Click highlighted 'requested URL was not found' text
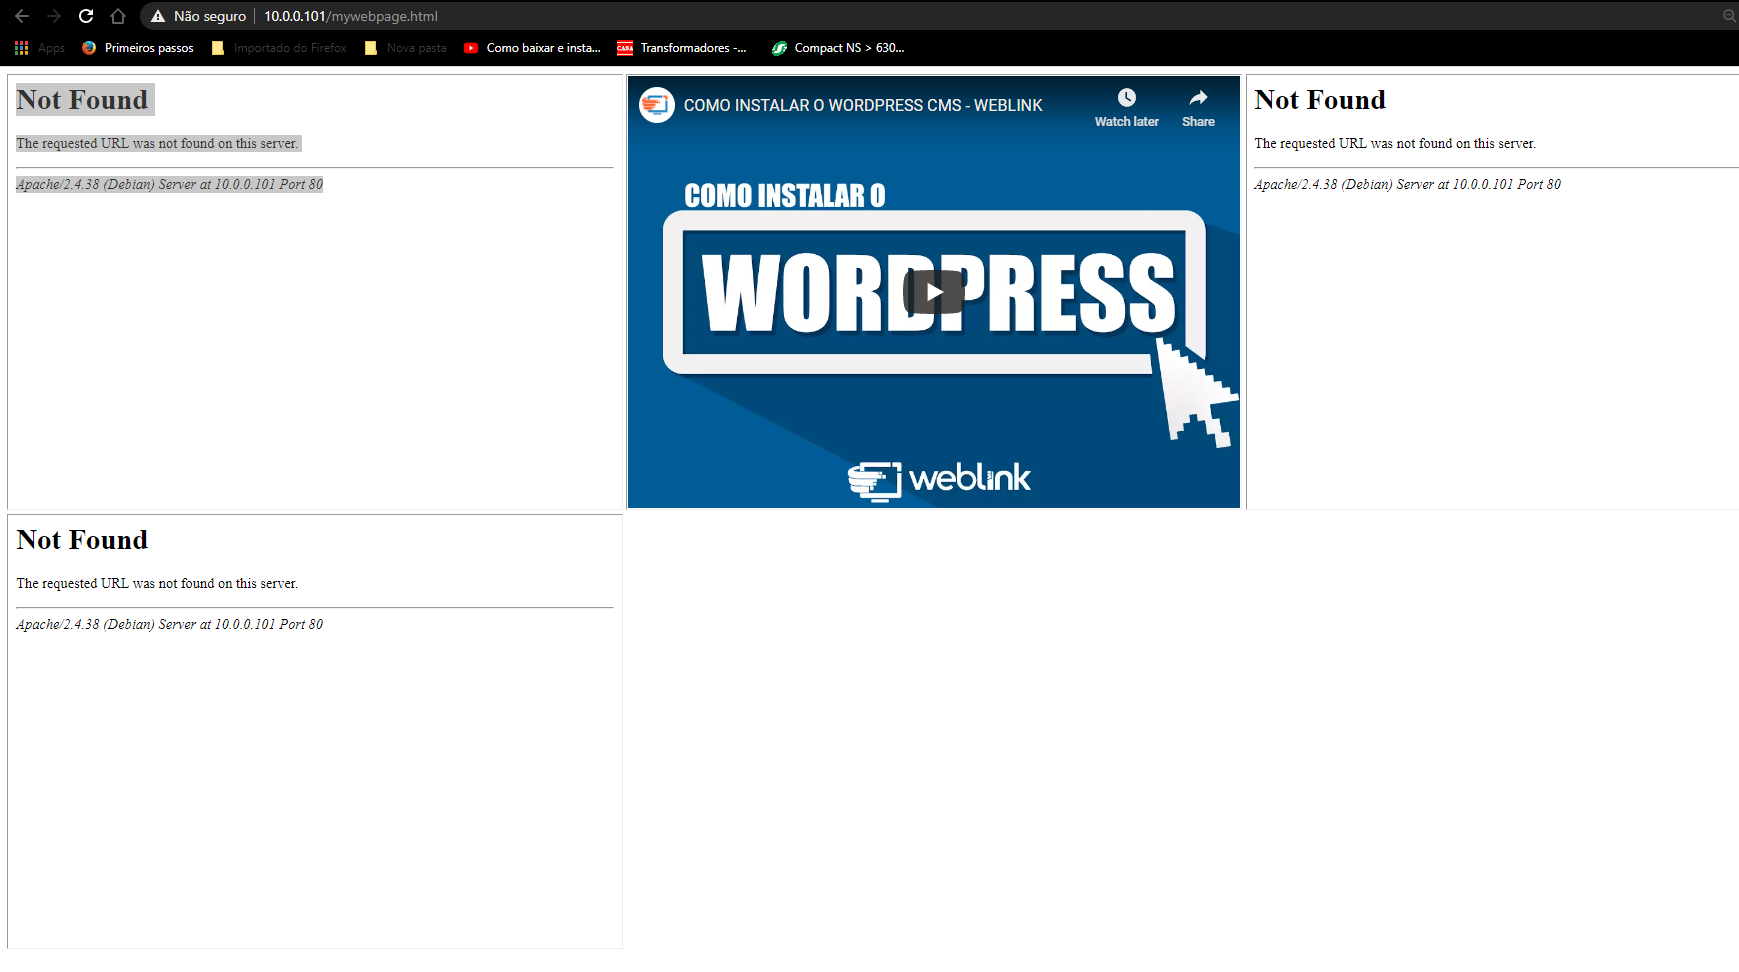 tap(158, 143)
